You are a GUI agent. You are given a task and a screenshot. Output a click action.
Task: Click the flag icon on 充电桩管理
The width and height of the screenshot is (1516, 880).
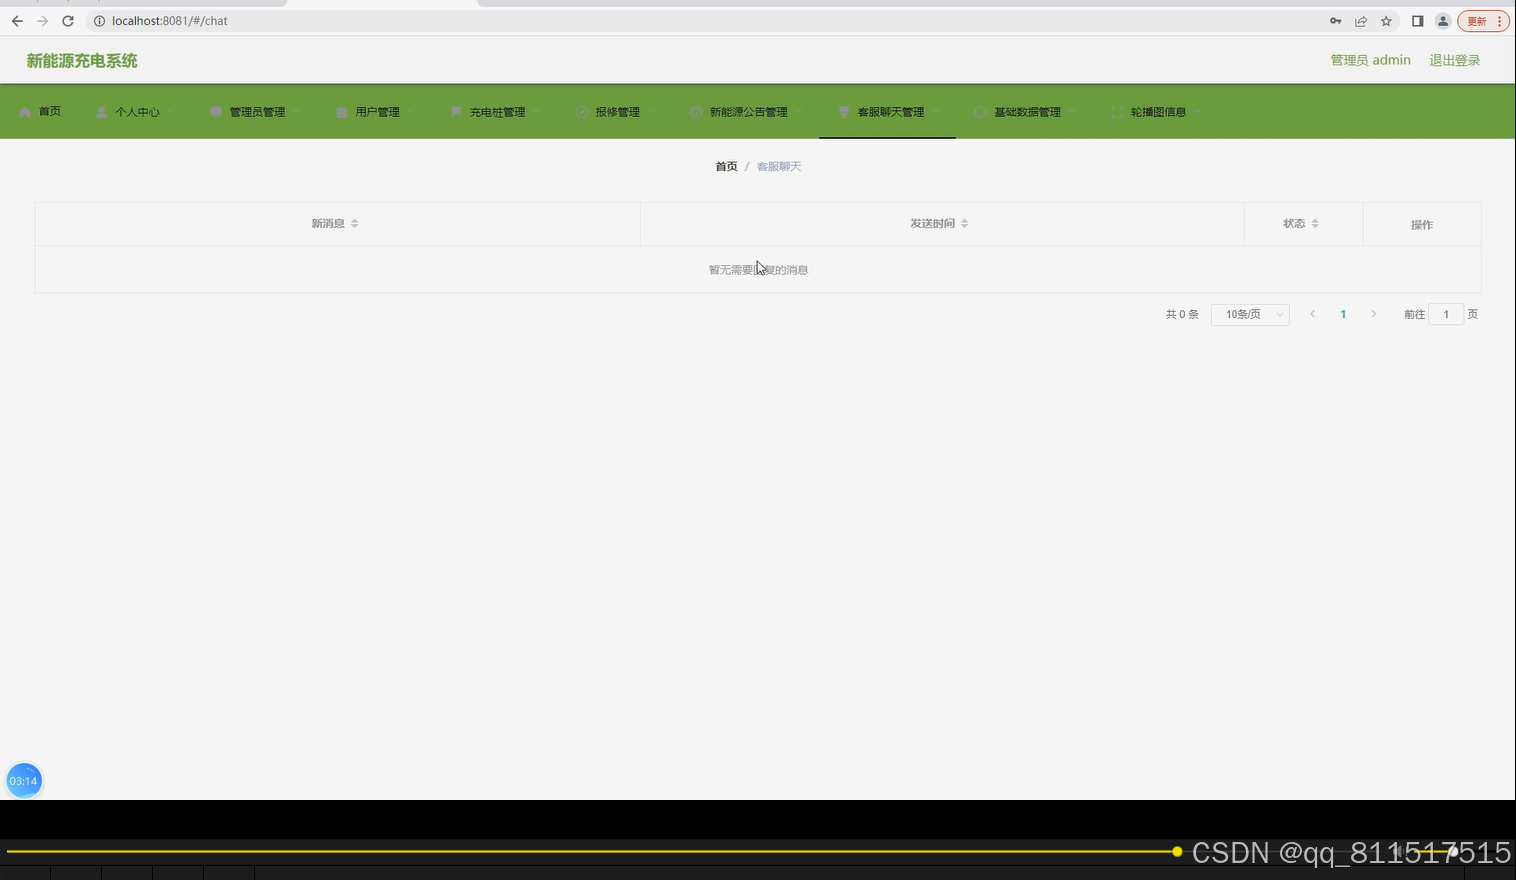pyautogui.click(x=455, y=111)
